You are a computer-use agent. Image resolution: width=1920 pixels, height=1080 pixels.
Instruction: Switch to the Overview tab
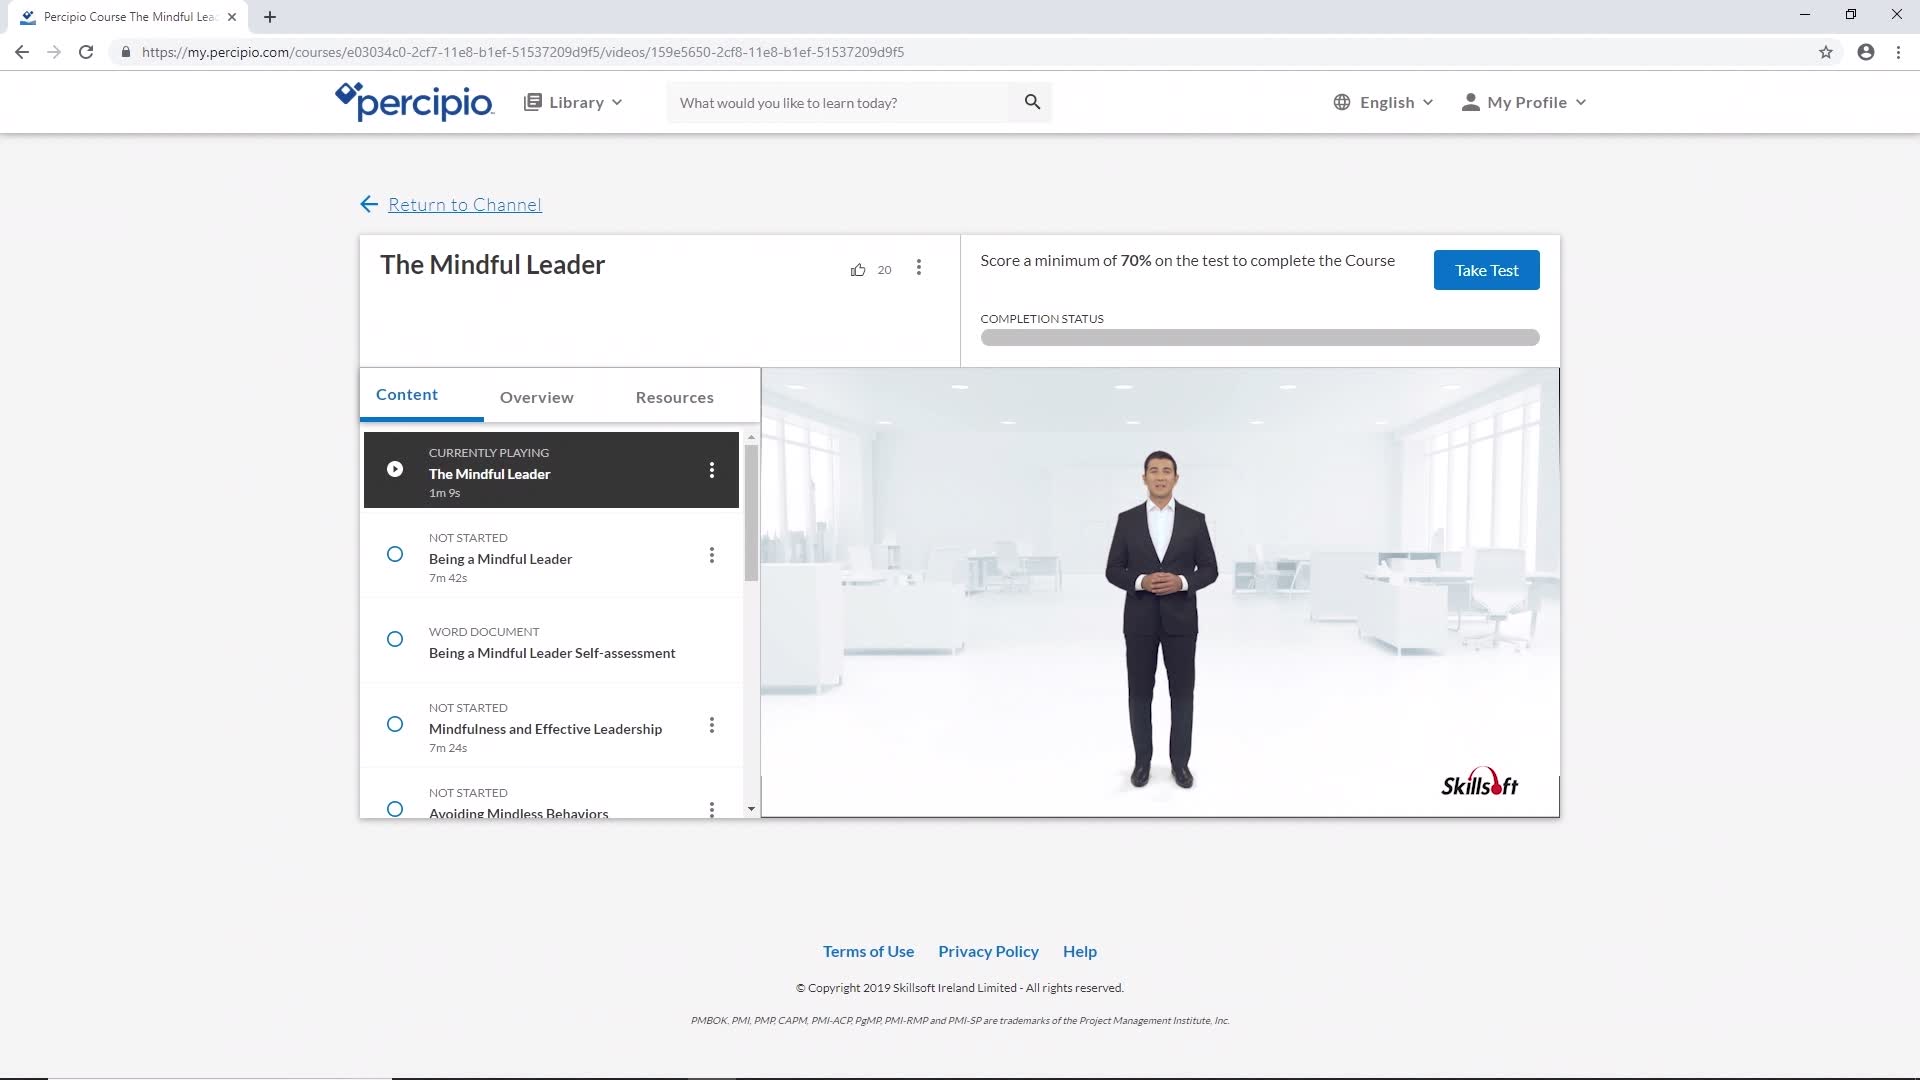(537, 397)
